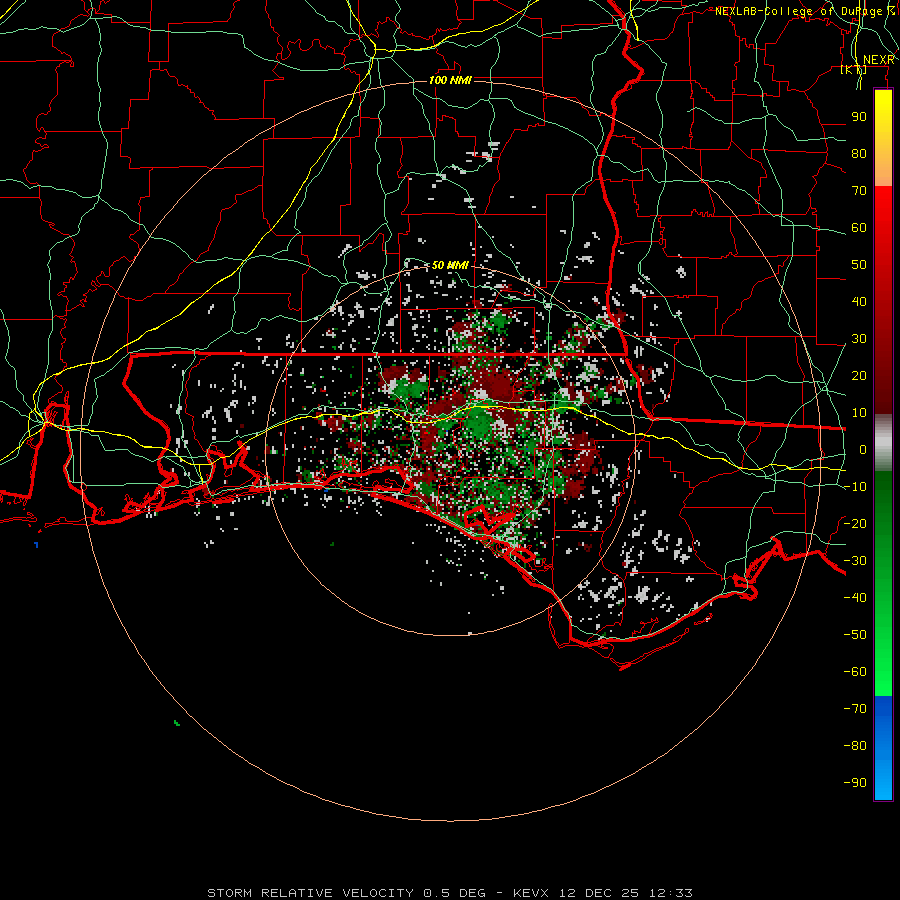Click the NEXLAB-College of DuPage credit text

click(x=804, y=11)
